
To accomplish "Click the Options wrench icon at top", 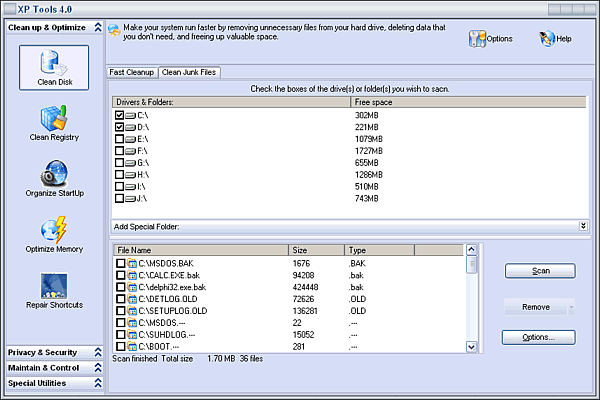I will (477, 39).
